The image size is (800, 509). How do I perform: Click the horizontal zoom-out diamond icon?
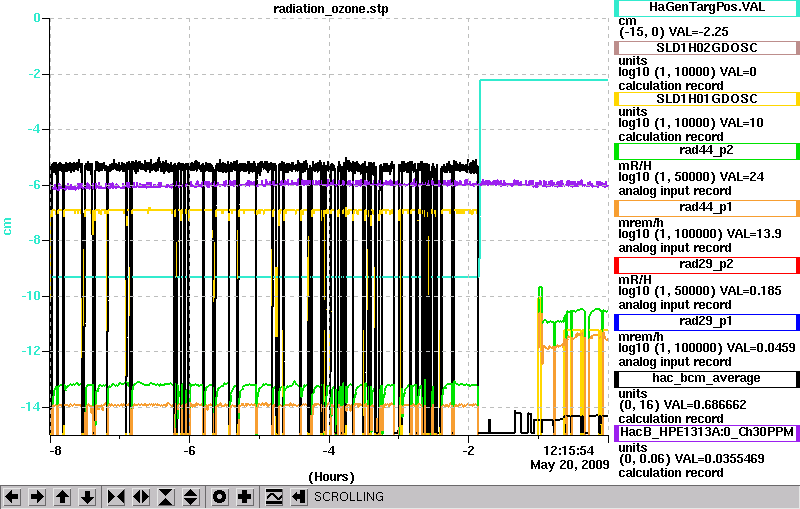coord(141,496)
